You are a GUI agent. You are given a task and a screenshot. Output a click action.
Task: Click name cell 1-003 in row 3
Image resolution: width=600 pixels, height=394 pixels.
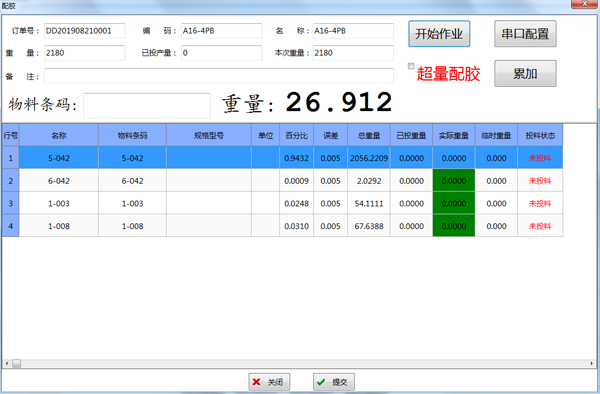pos(59,203)
